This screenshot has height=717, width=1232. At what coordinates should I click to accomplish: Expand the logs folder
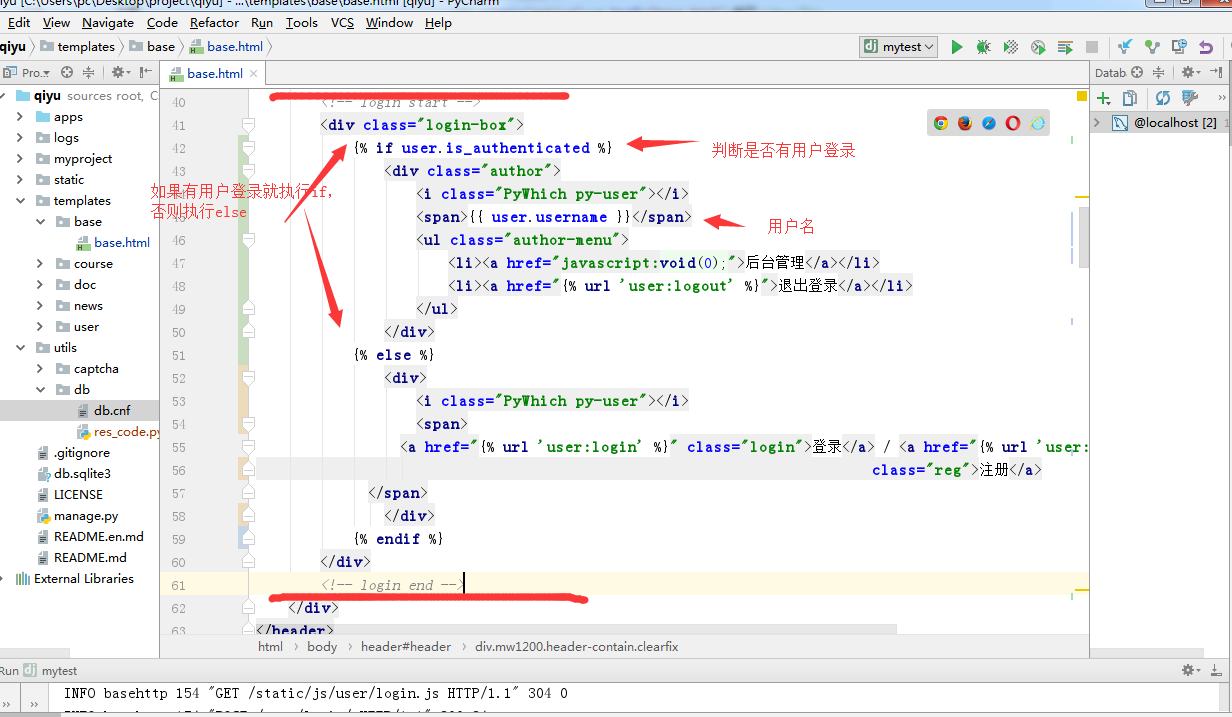pyautogui.click(x=19, y=138)
